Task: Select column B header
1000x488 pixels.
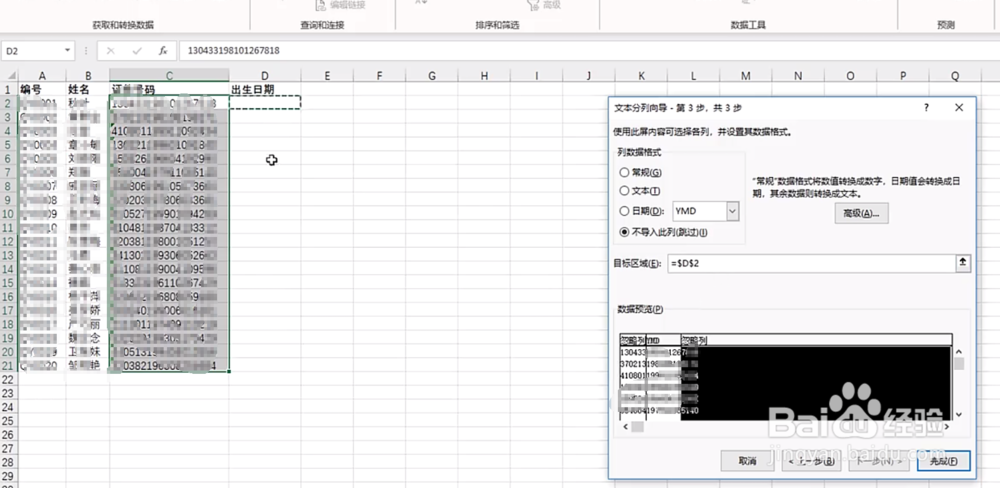Action: [x=88, y=76]
